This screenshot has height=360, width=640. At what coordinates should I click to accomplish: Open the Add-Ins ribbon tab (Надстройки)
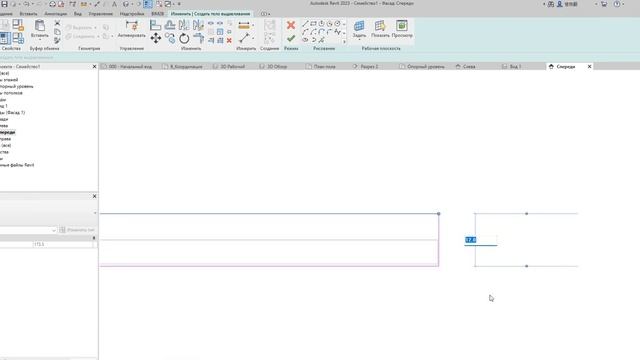coord(132,14)
